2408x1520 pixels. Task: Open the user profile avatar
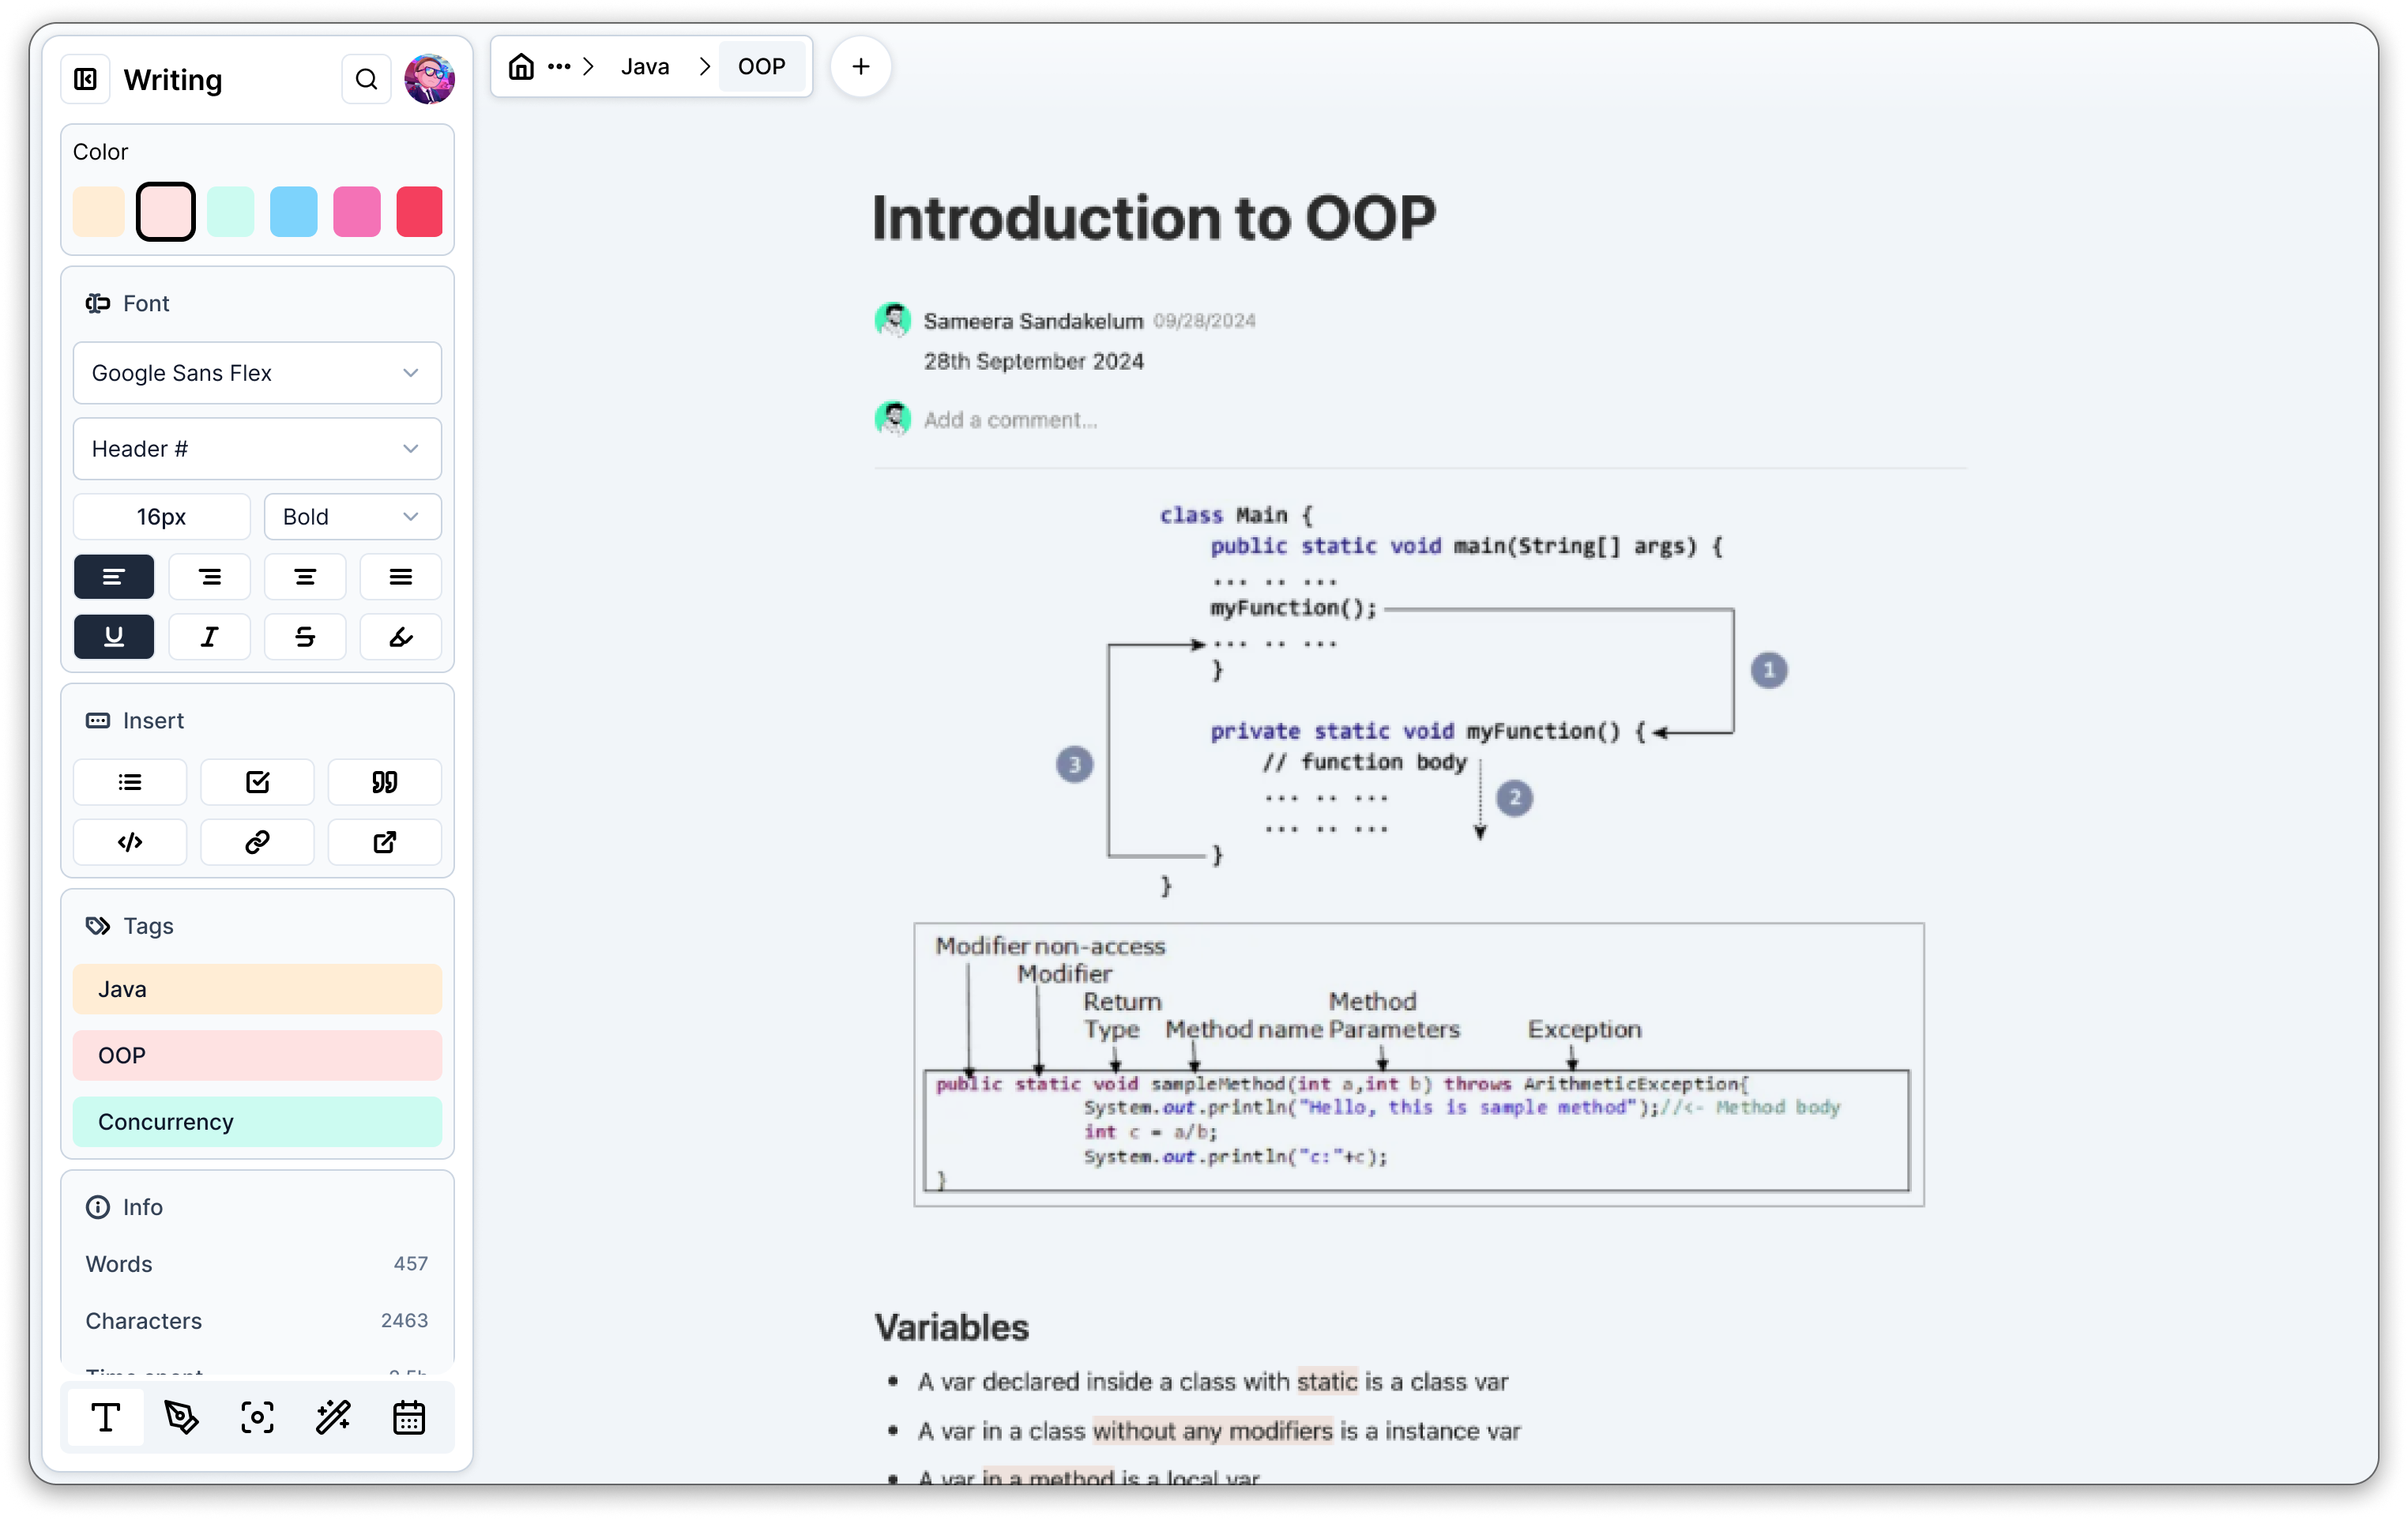click(429, 79)
